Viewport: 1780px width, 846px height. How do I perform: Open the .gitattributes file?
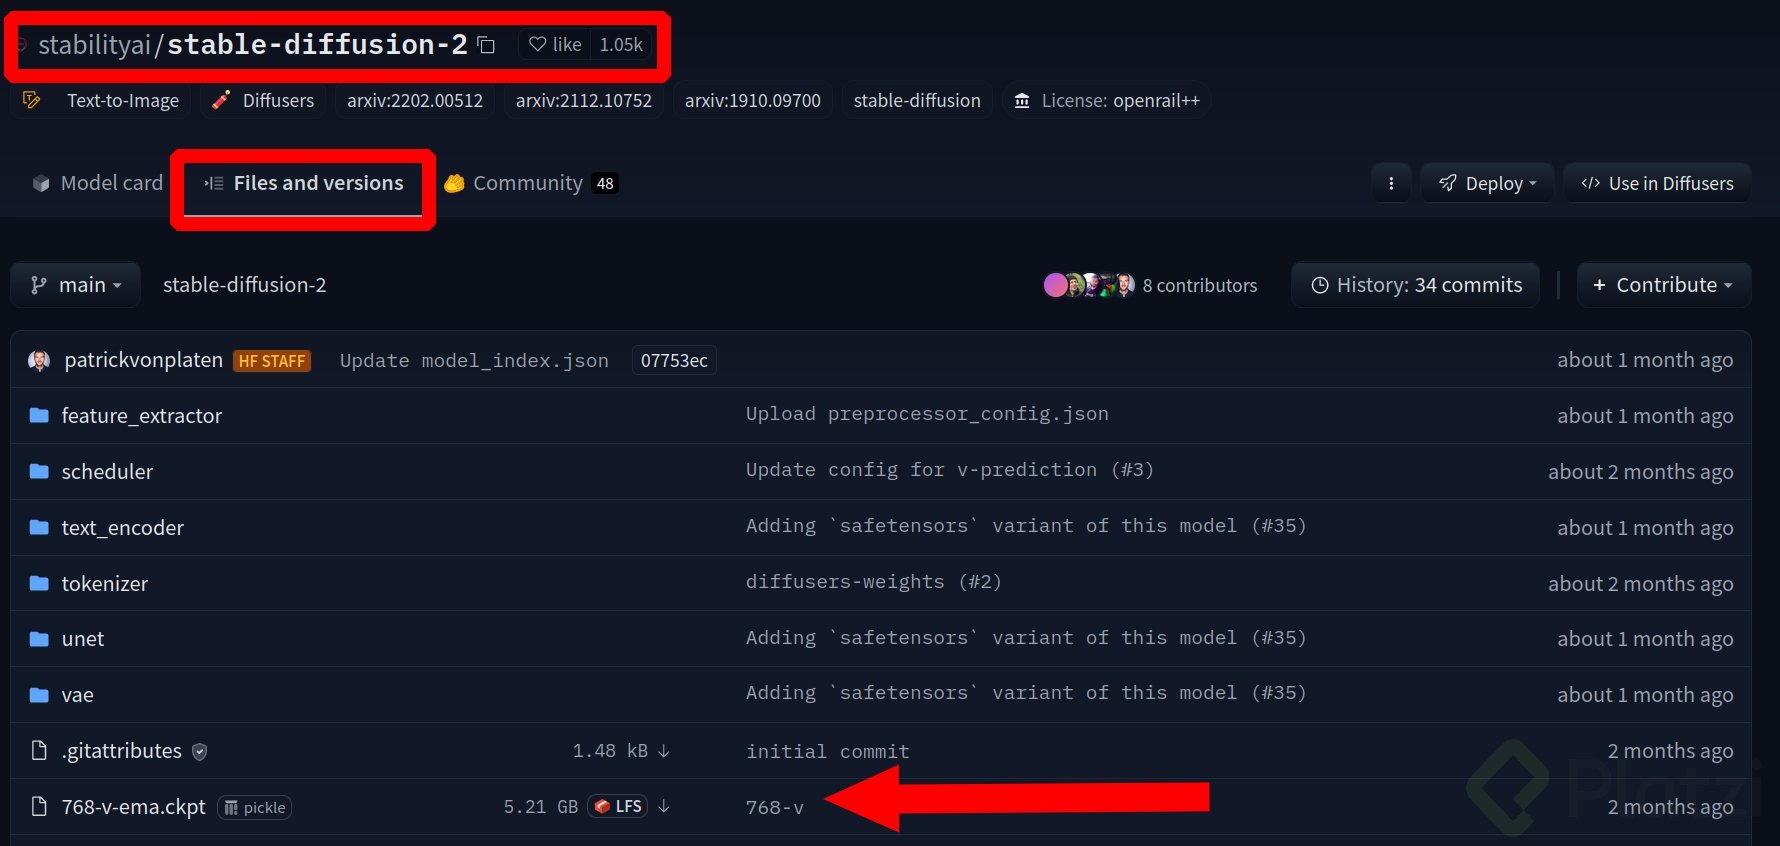[x=122, y=751]
